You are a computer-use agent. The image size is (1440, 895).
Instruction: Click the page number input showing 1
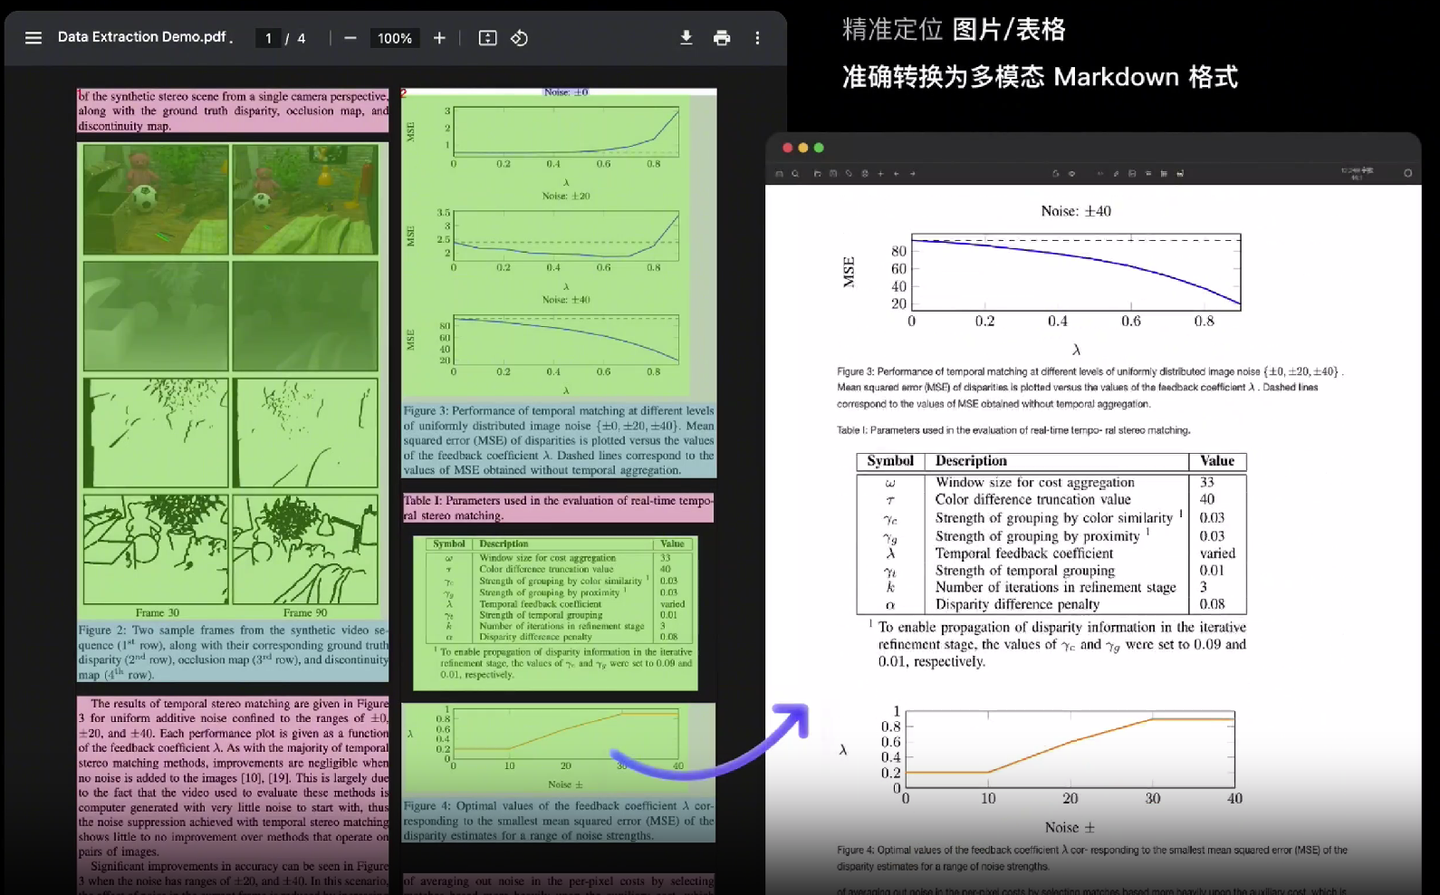[267, 37]
